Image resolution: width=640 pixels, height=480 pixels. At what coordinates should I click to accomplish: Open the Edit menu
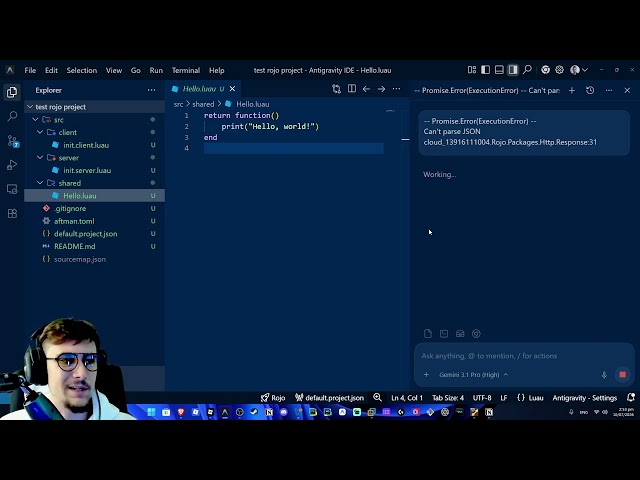coord(51,70)
